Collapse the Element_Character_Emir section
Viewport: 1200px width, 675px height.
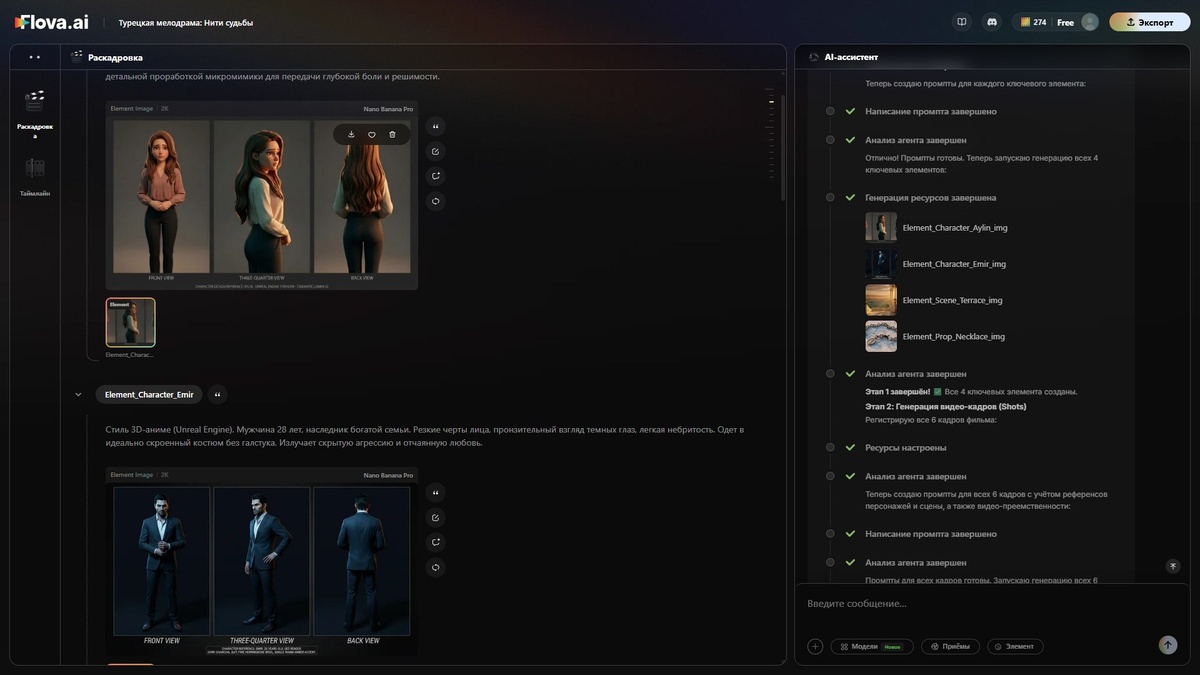(78, 394)
